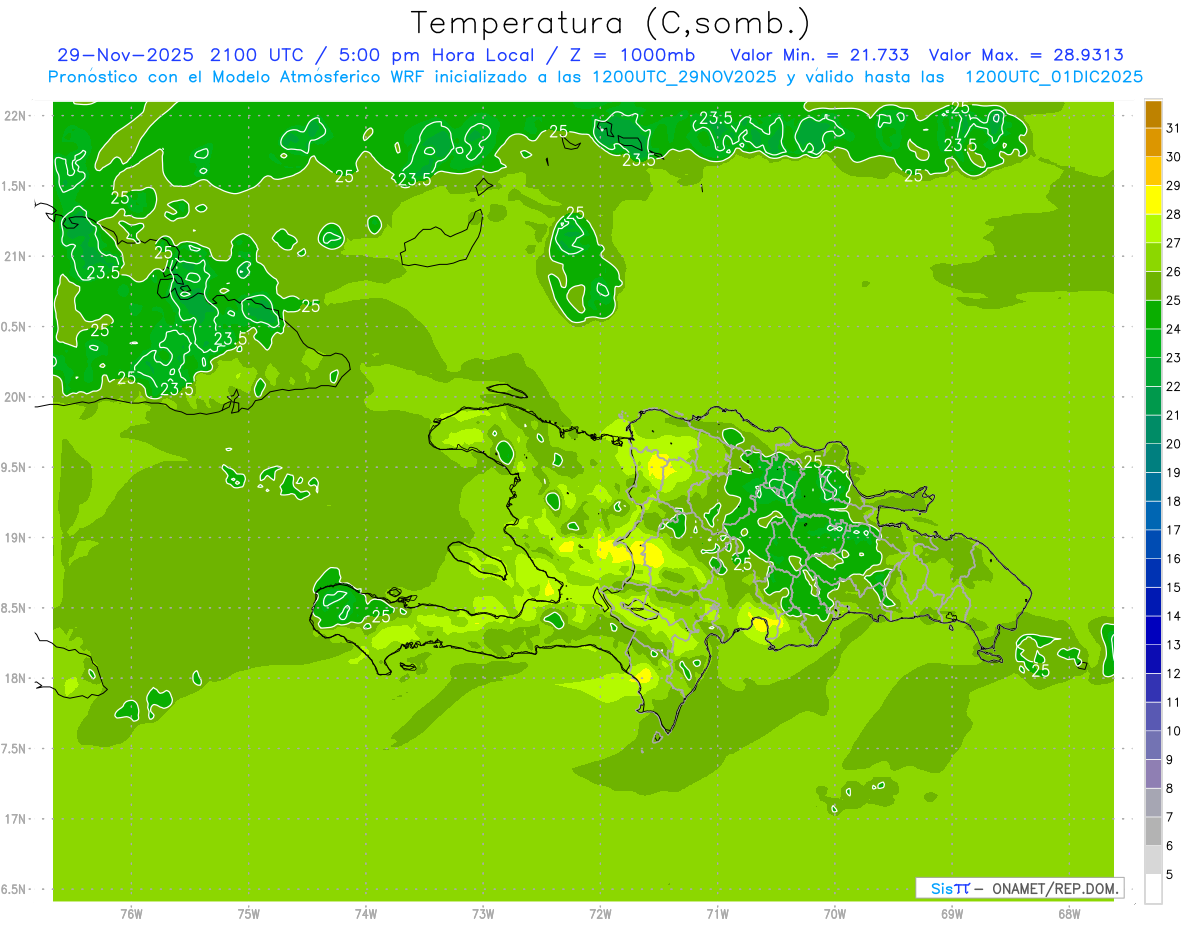Viewport: 1200px width, 927px height.
Task: Click the 68W longitude axis label
Action: click(x=1069, y=914)
